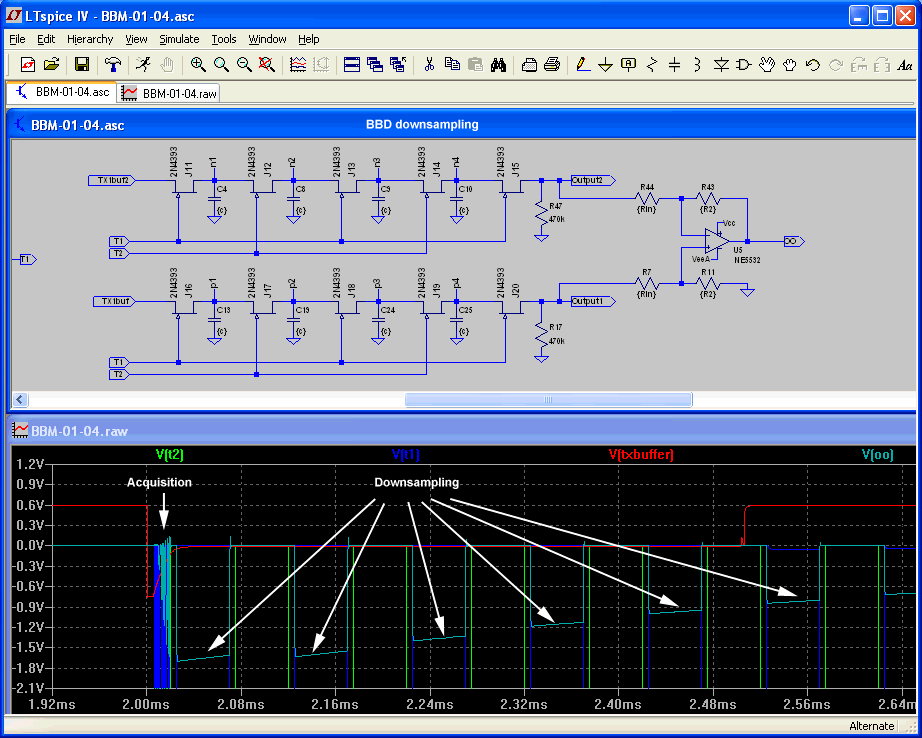Screen dimensions: 922x738
Task: Click the Find binoculars icon
Action: 498,65
